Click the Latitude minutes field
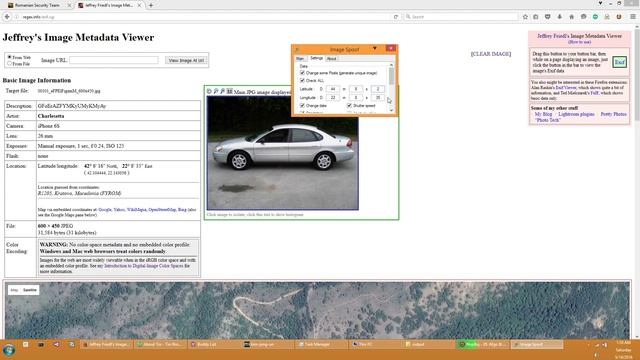Viewport: 640px width, 360px height. (356, 89)
